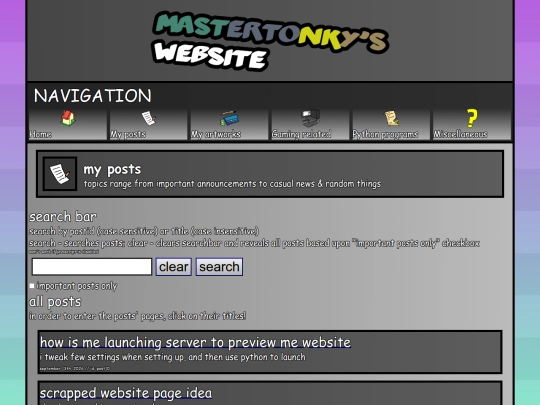Open Python programs navigation item

[391, 125]
